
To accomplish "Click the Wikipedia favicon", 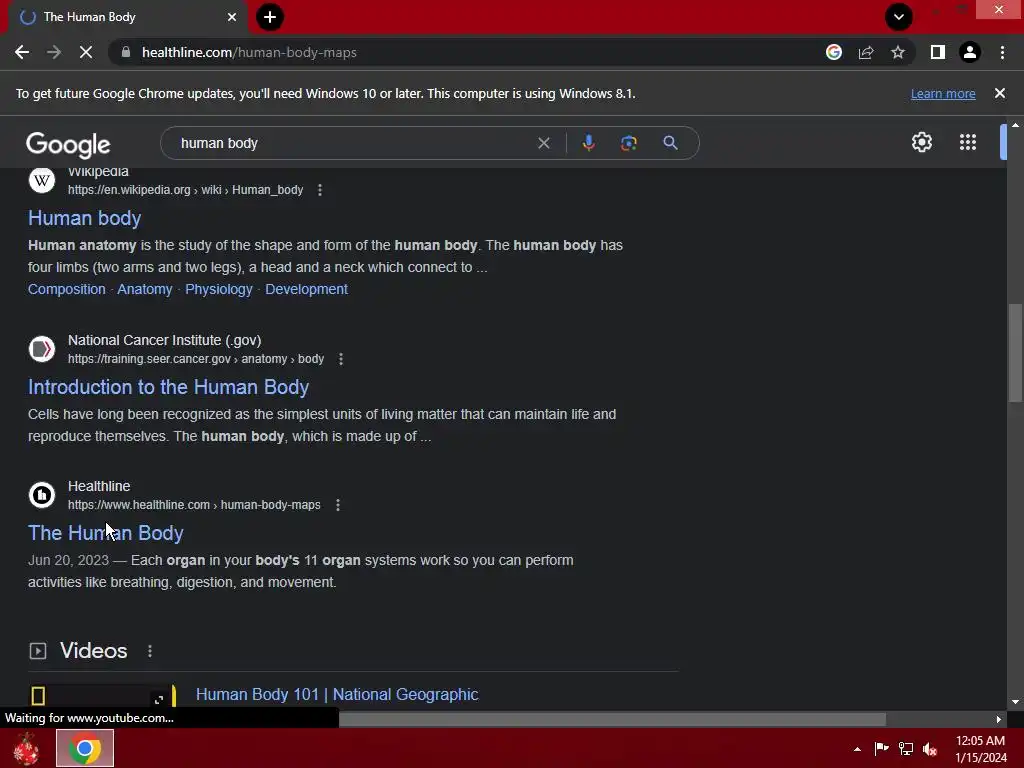I will [x=42, y=180].
